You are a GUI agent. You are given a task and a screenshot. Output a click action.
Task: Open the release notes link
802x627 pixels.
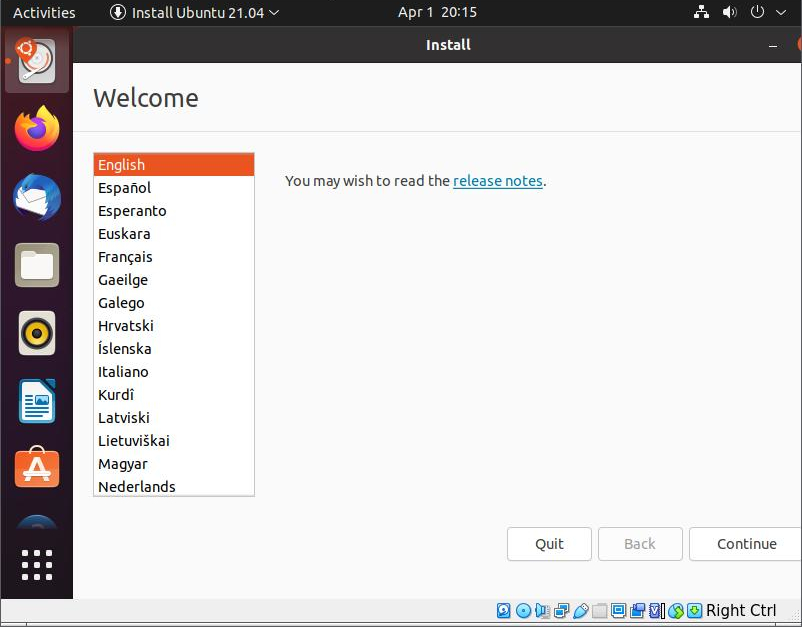coord(497,181)
